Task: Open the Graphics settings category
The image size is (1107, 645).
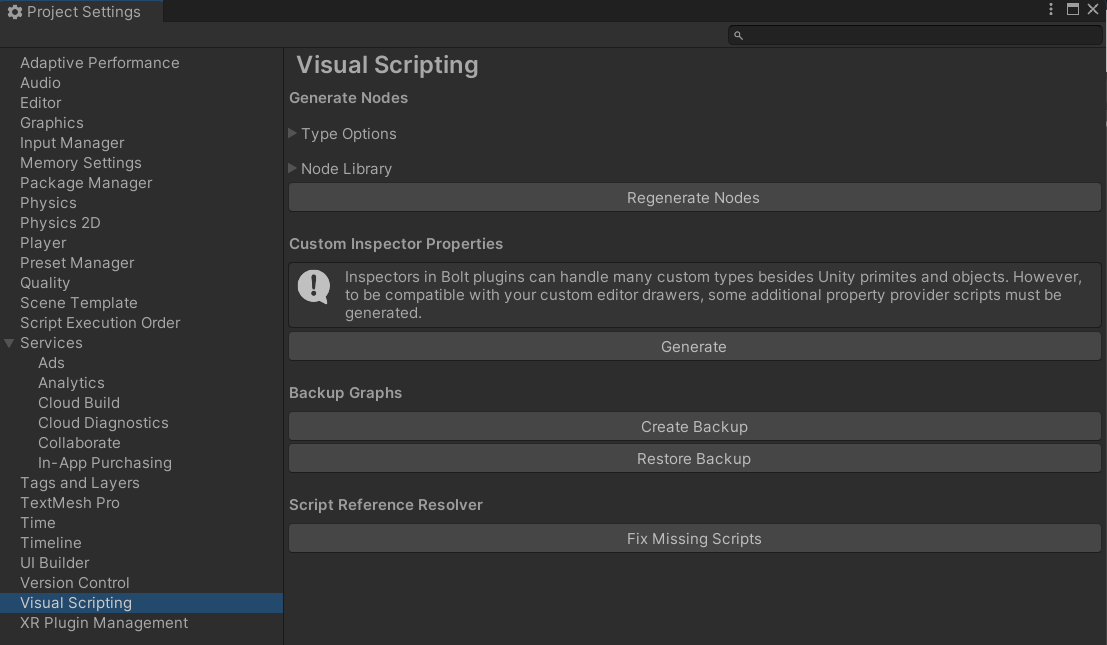Action: (52, 123)
